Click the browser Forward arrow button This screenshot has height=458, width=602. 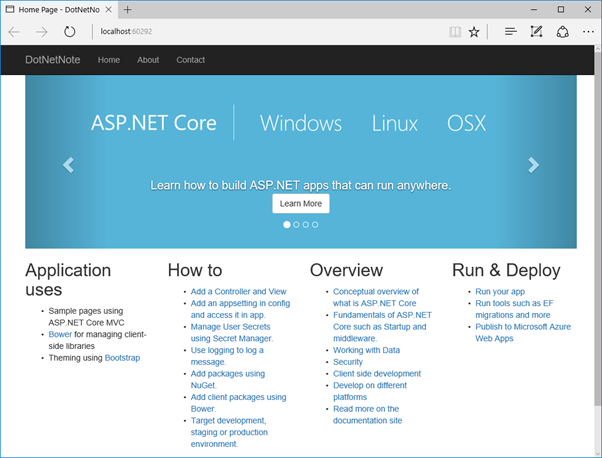coord(42,32)
